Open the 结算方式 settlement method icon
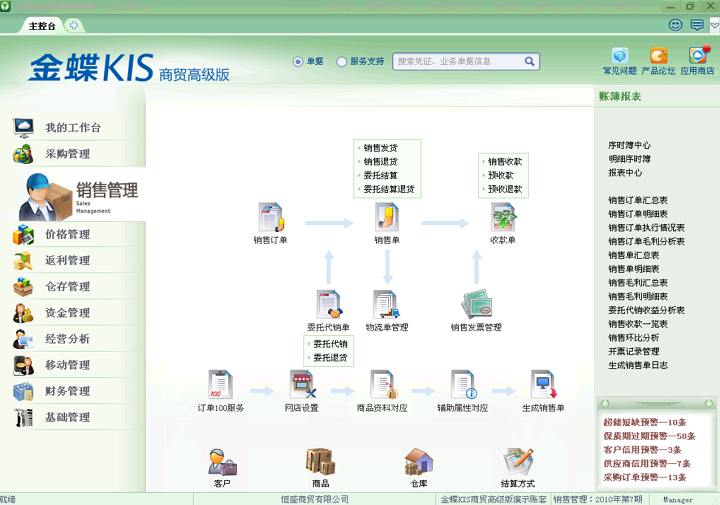The width and height of the screenshot is (720, 505). tap(518, 462)
